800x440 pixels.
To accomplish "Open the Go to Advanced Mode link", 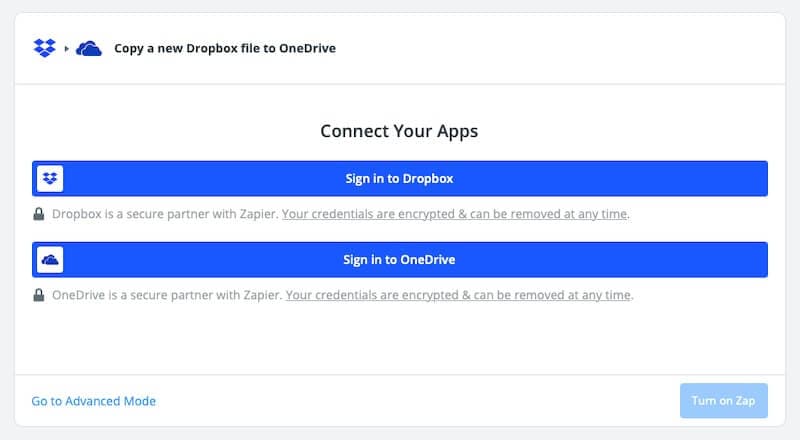I will [94, 401].
